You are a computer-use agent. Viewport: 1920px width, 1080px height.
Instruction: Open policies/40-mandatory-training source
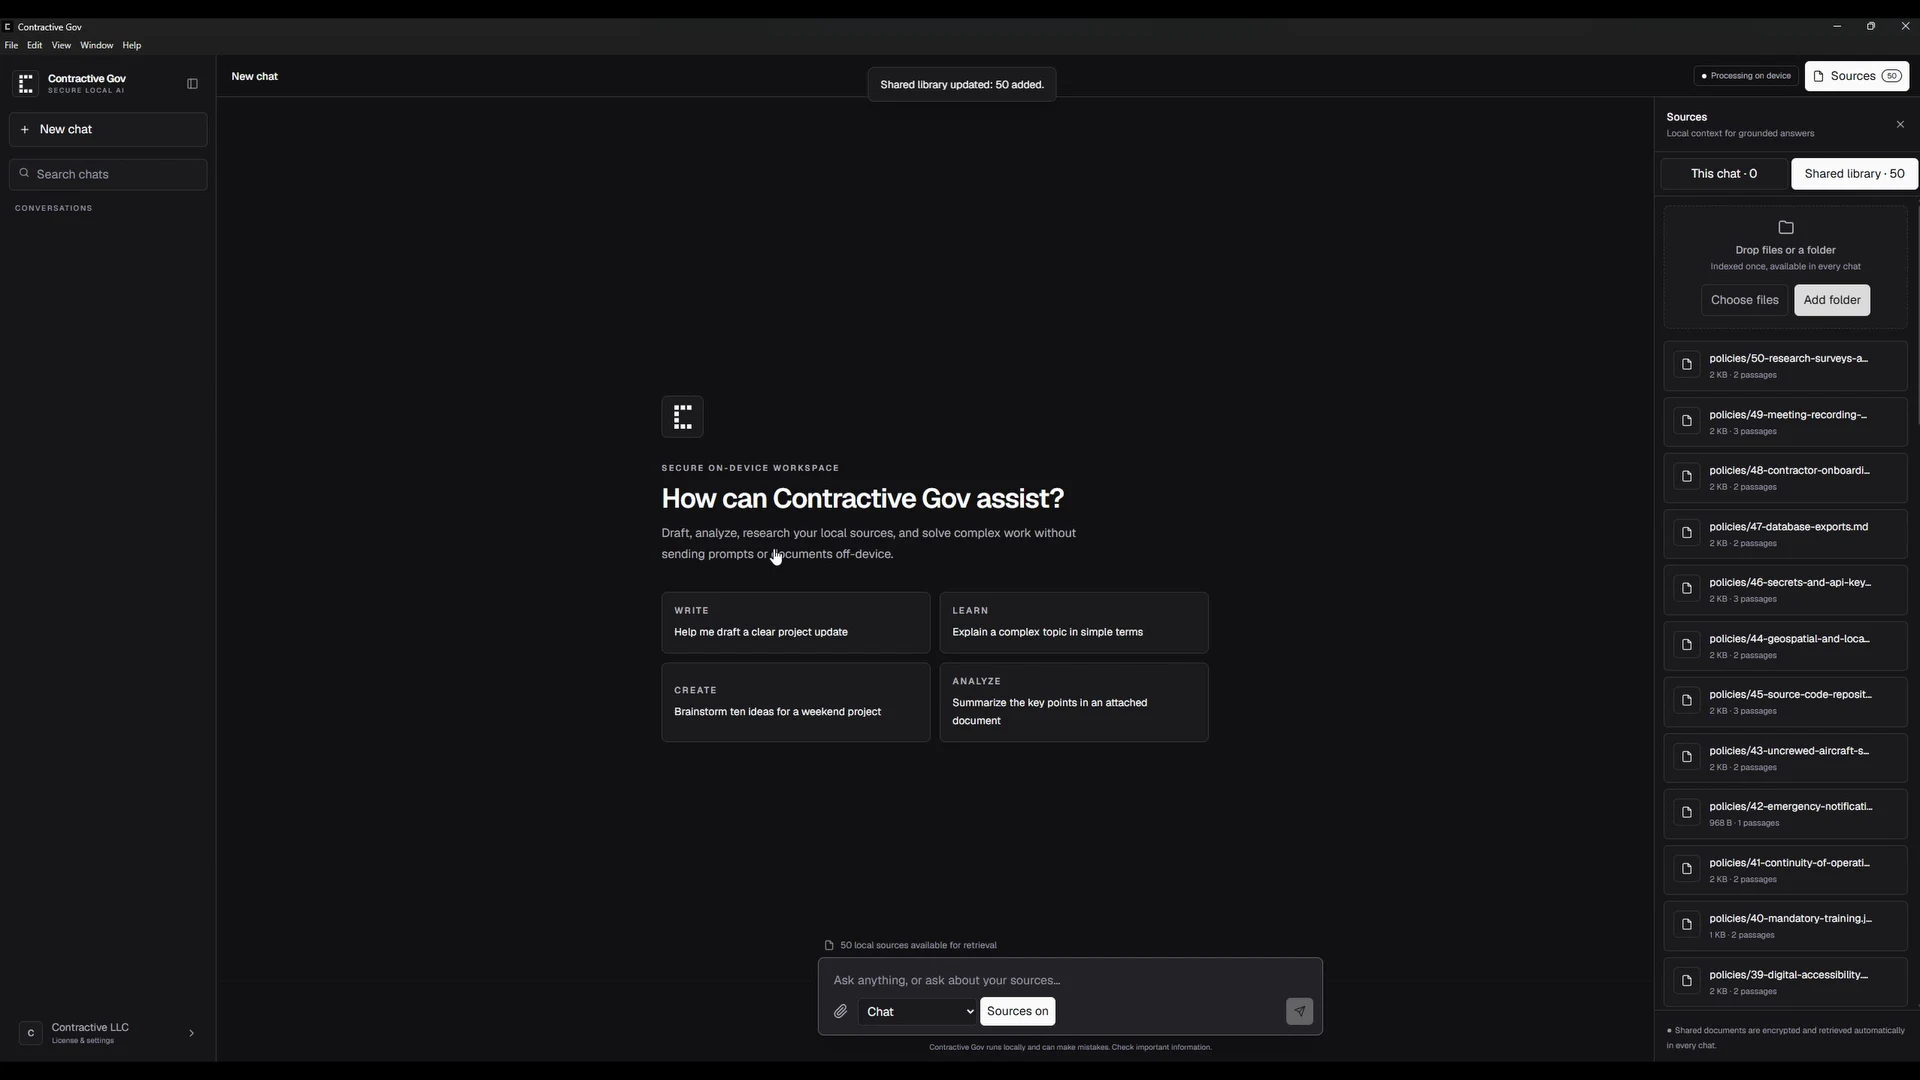tap(1785, 926)
